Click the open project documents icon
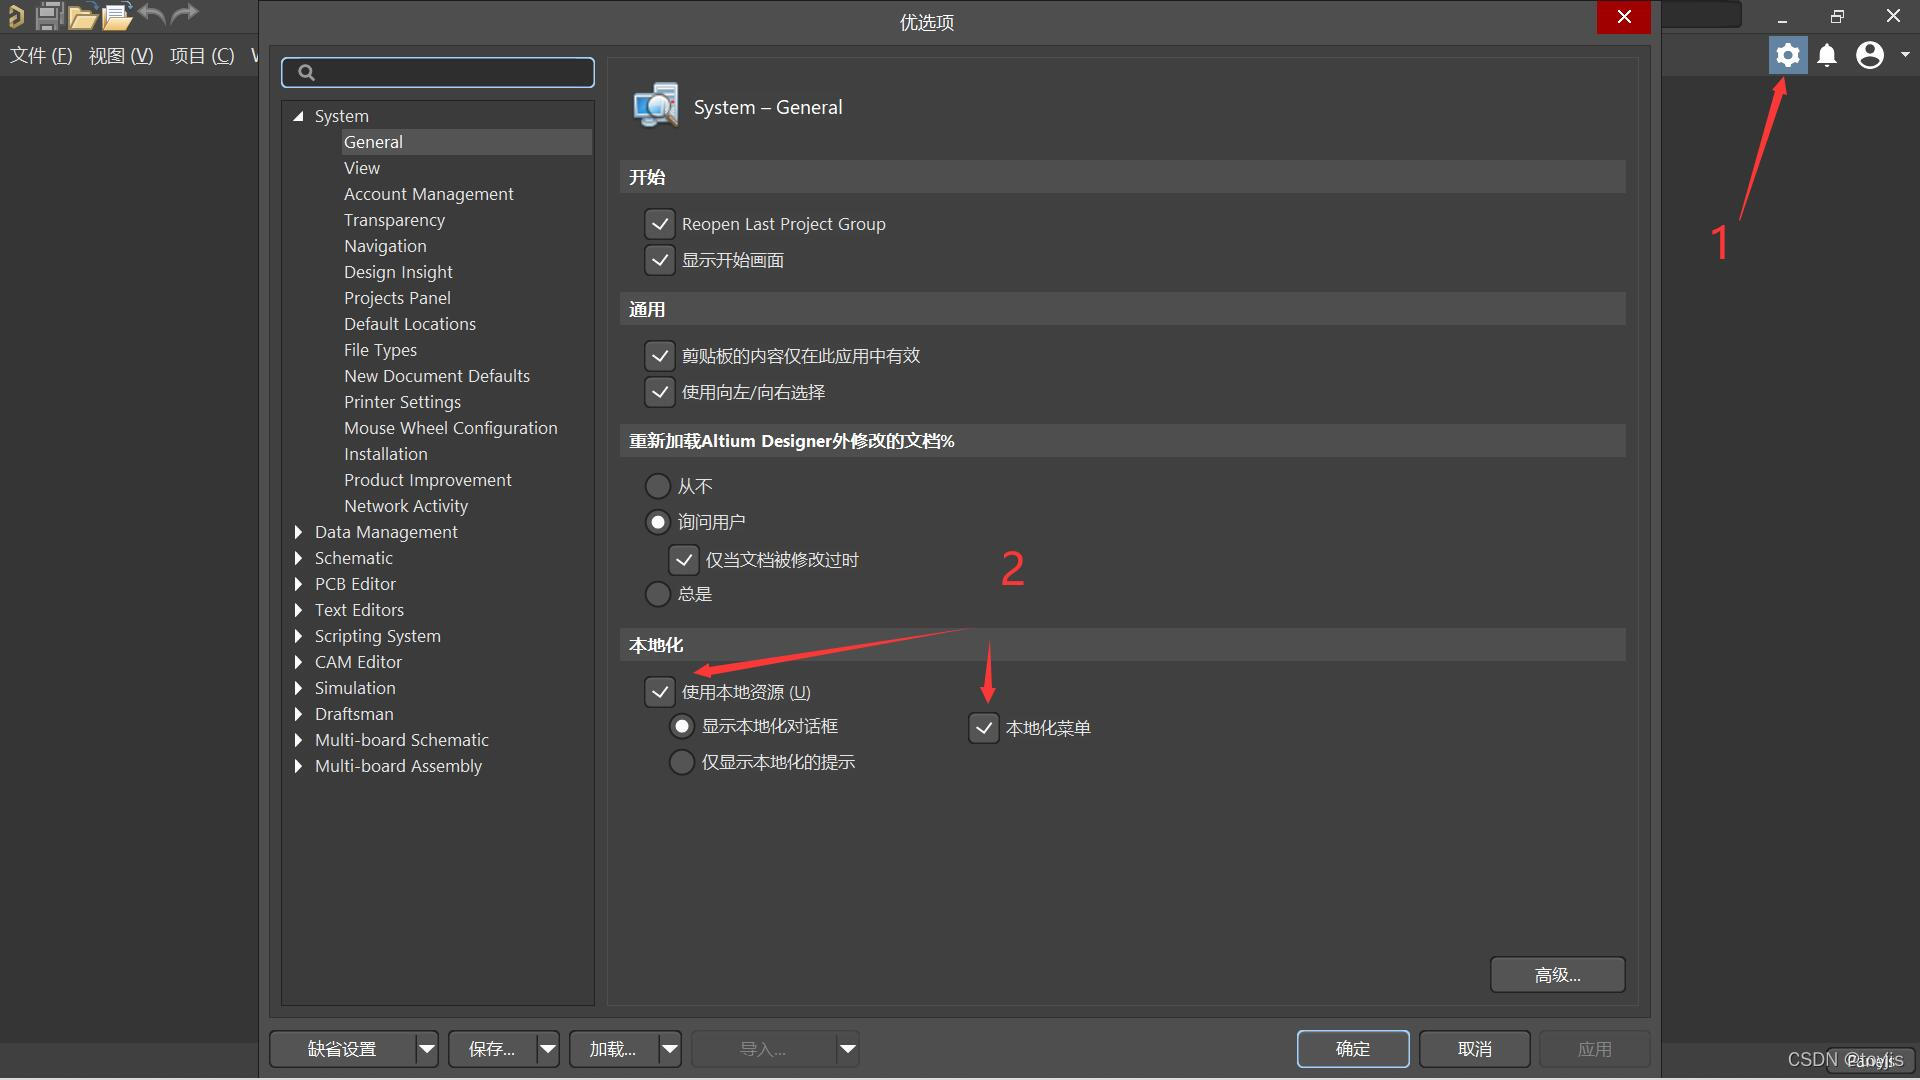The image size is (1920, 1080). tap(117, 16)
